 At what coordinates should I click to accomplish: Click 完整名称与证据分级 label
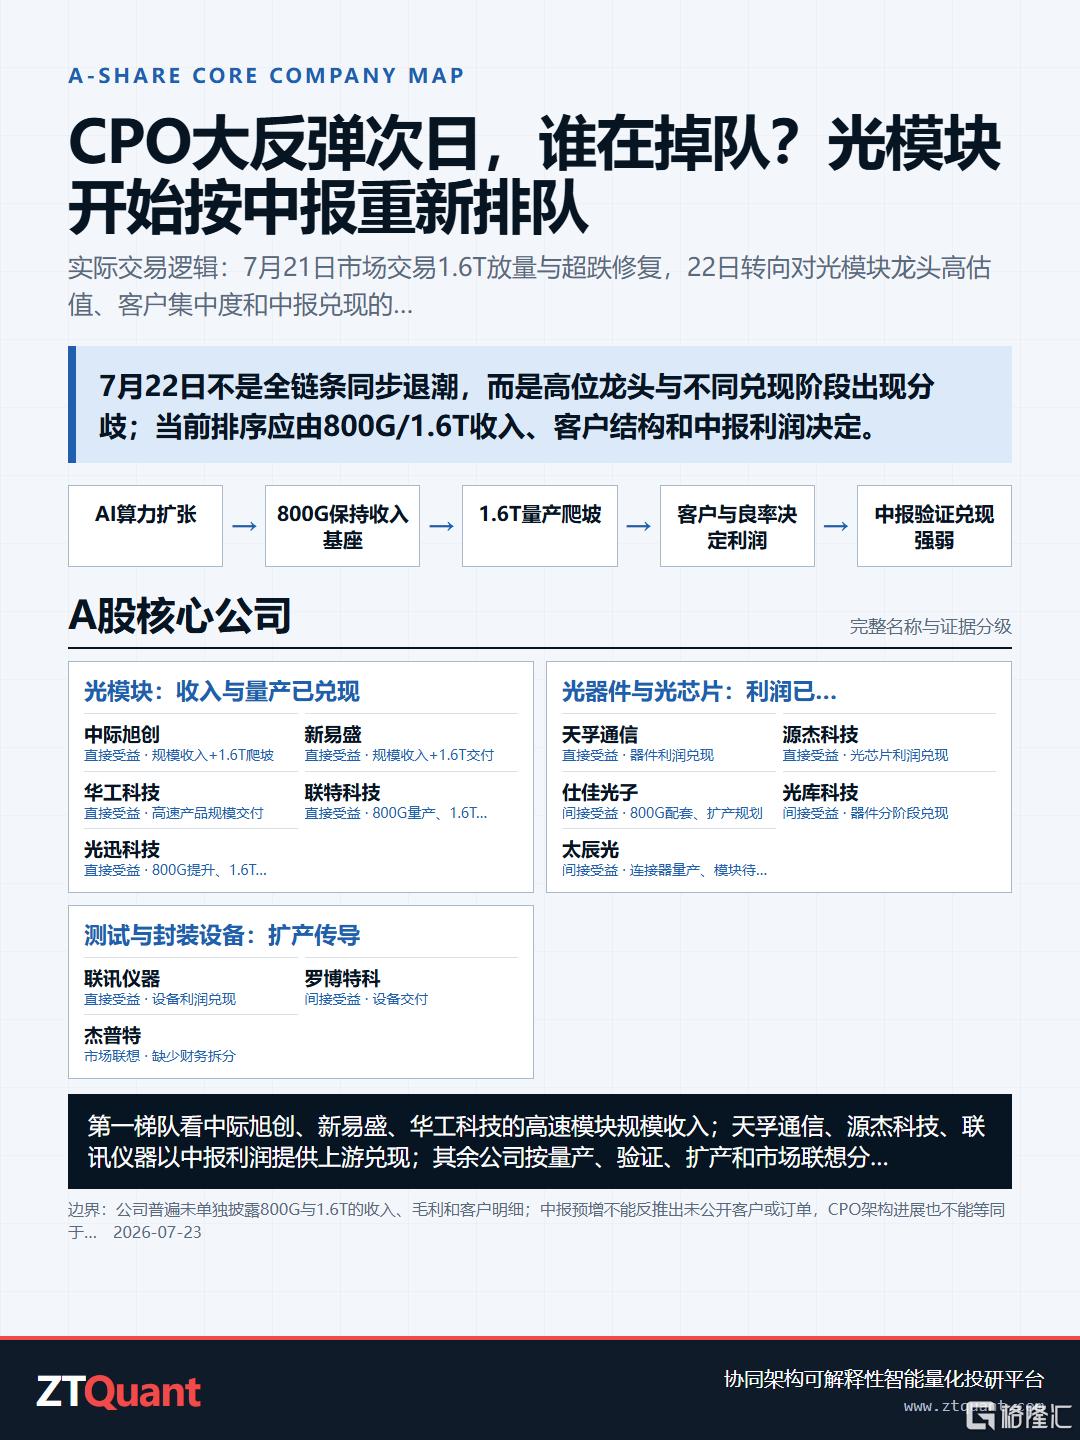click(x=930, y=626)
